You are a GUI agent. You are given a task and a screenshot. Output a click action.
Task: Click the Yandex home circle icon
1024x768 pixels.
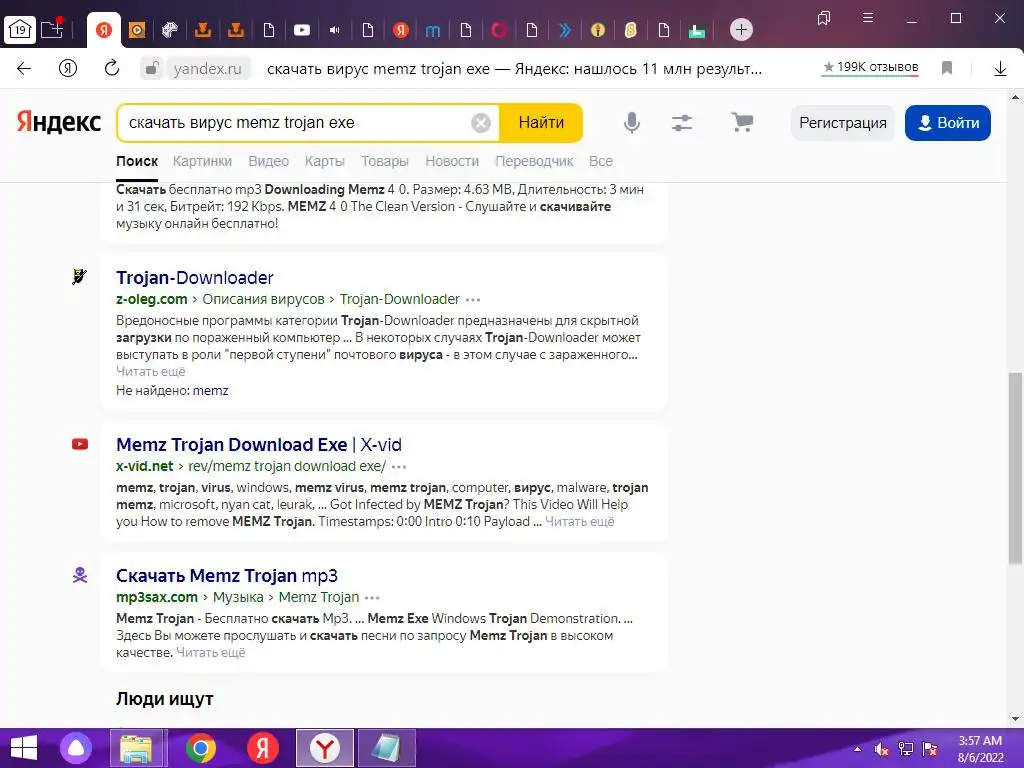pyautogui.click(x=68, y=69)
